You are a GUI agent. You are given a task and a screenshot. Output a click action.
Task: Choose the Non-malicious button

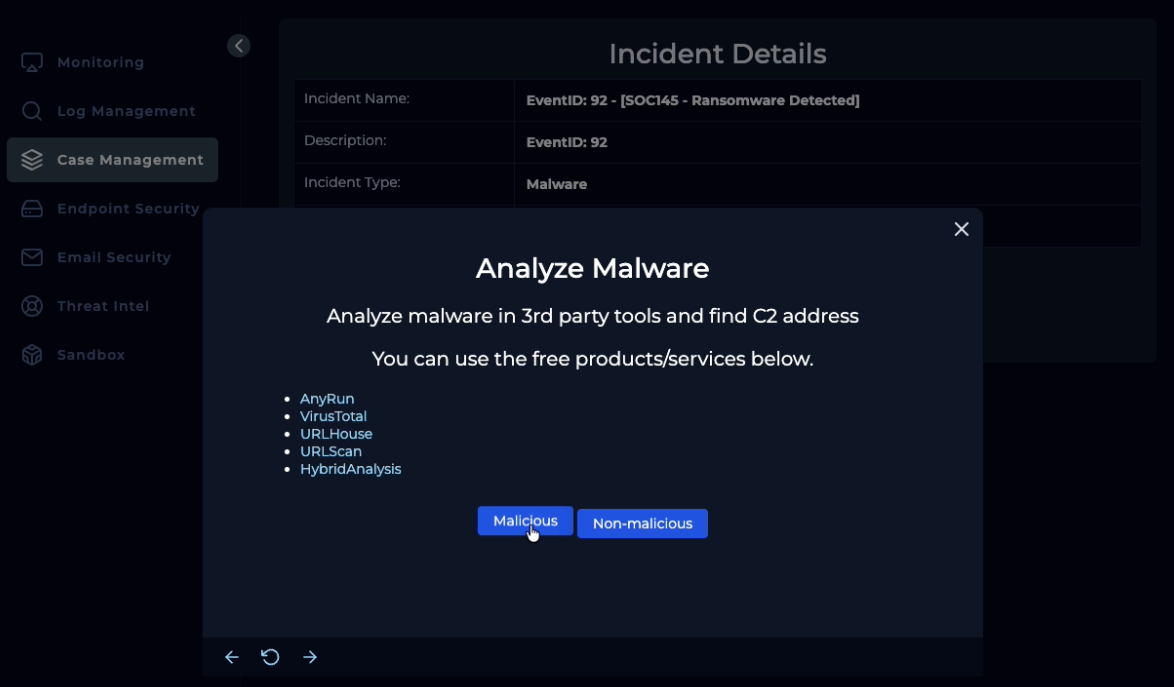pyautogui.click(x=642, y=524)
